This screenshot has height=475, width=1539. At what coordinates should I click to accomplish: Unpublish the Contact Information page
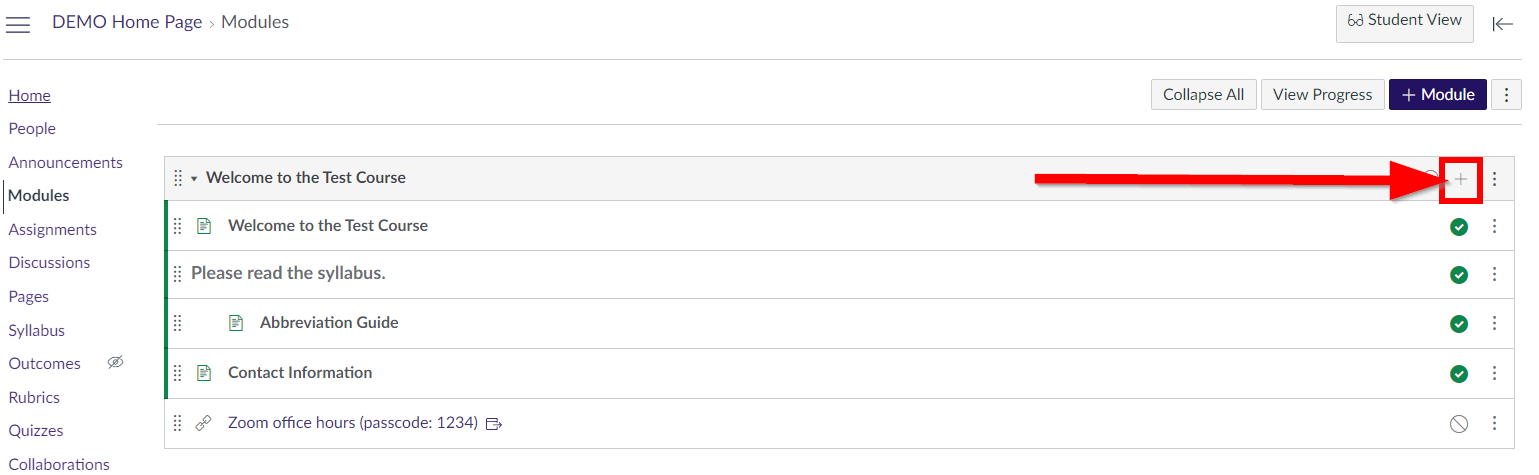tap(1459, 374)
